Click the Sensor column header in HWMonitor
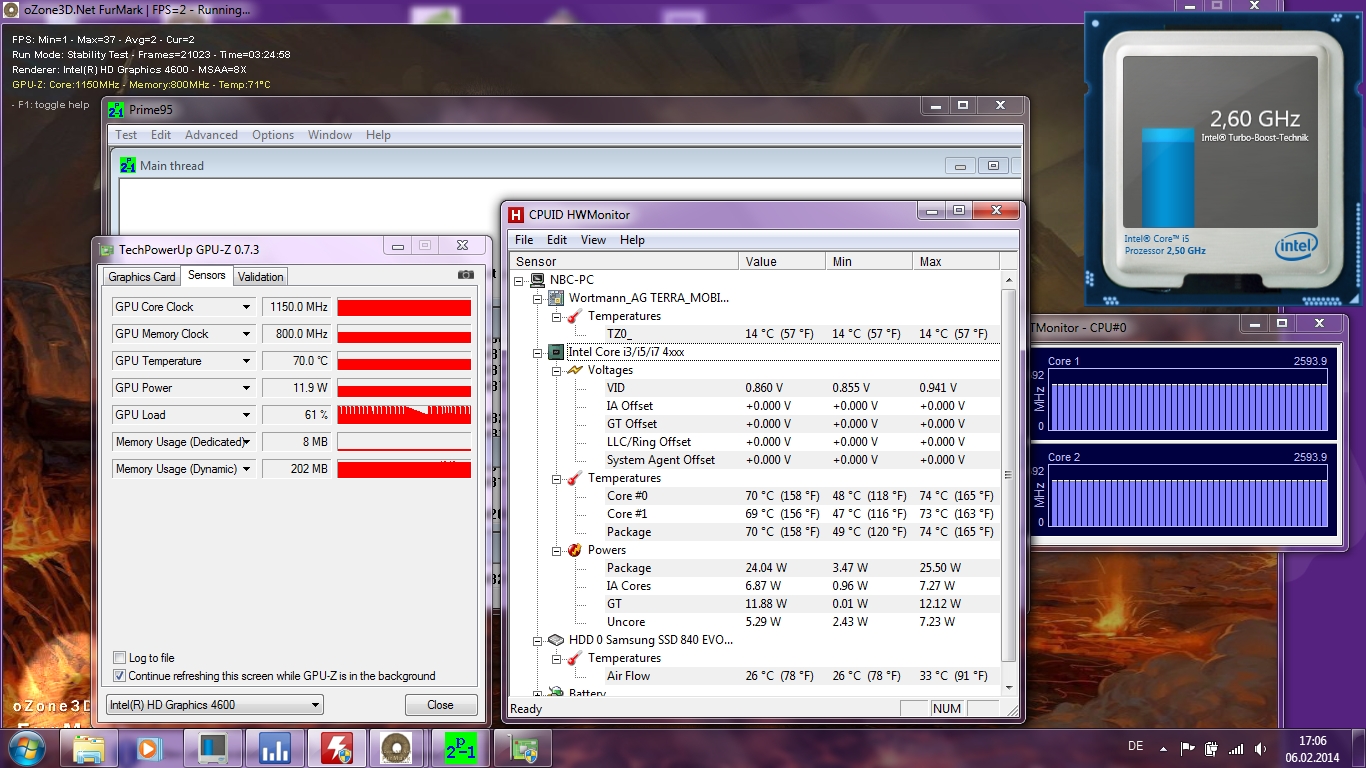This screenshot has height=768, width=1366. click(625, 262)
